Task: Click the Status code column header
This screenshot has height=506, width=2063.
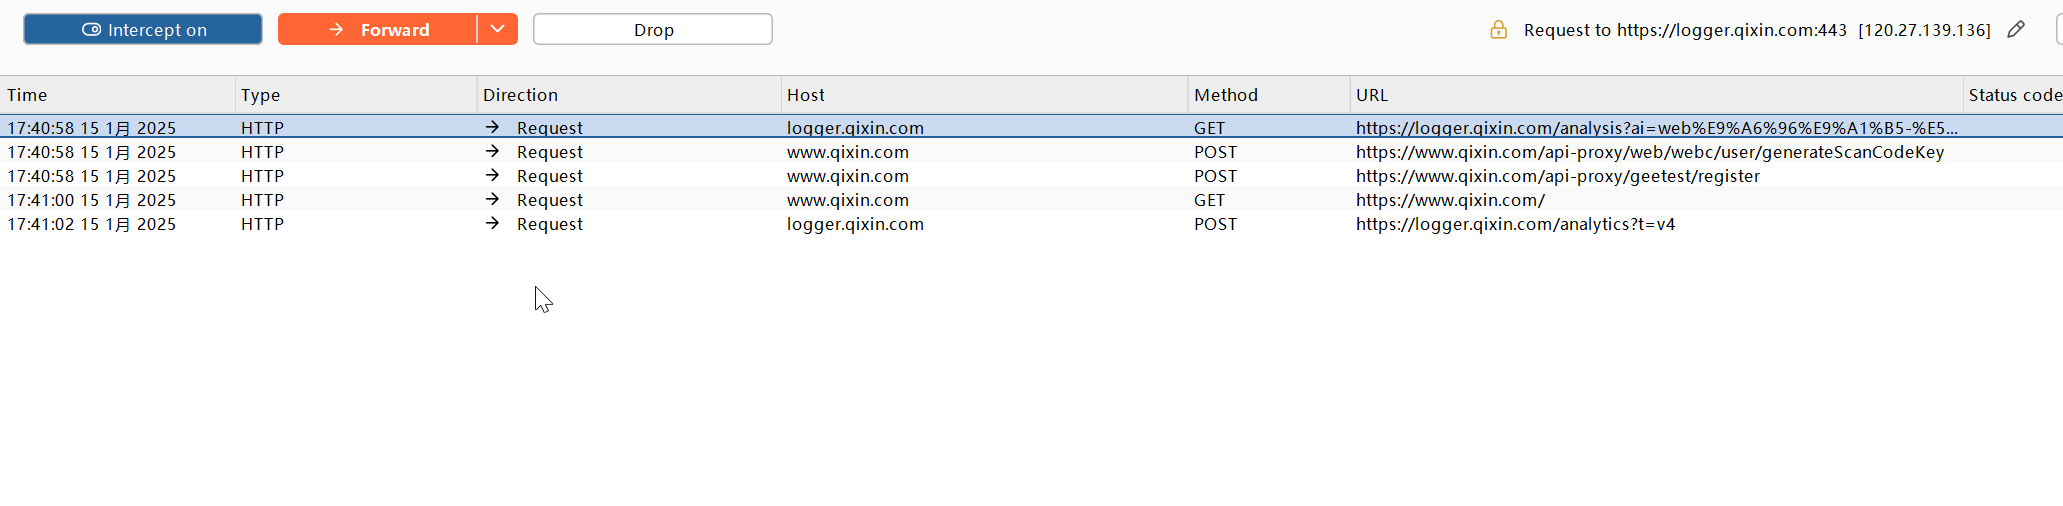Action: (x=2012, y=95)
